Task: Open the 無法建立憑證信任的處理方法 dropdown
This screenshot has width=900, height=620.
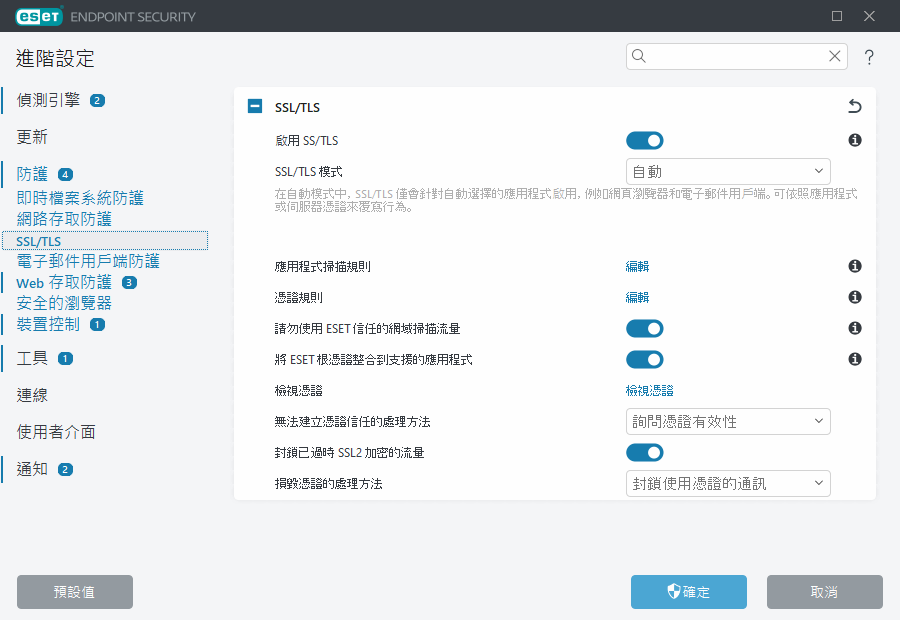Action: [x=728, y=421]
